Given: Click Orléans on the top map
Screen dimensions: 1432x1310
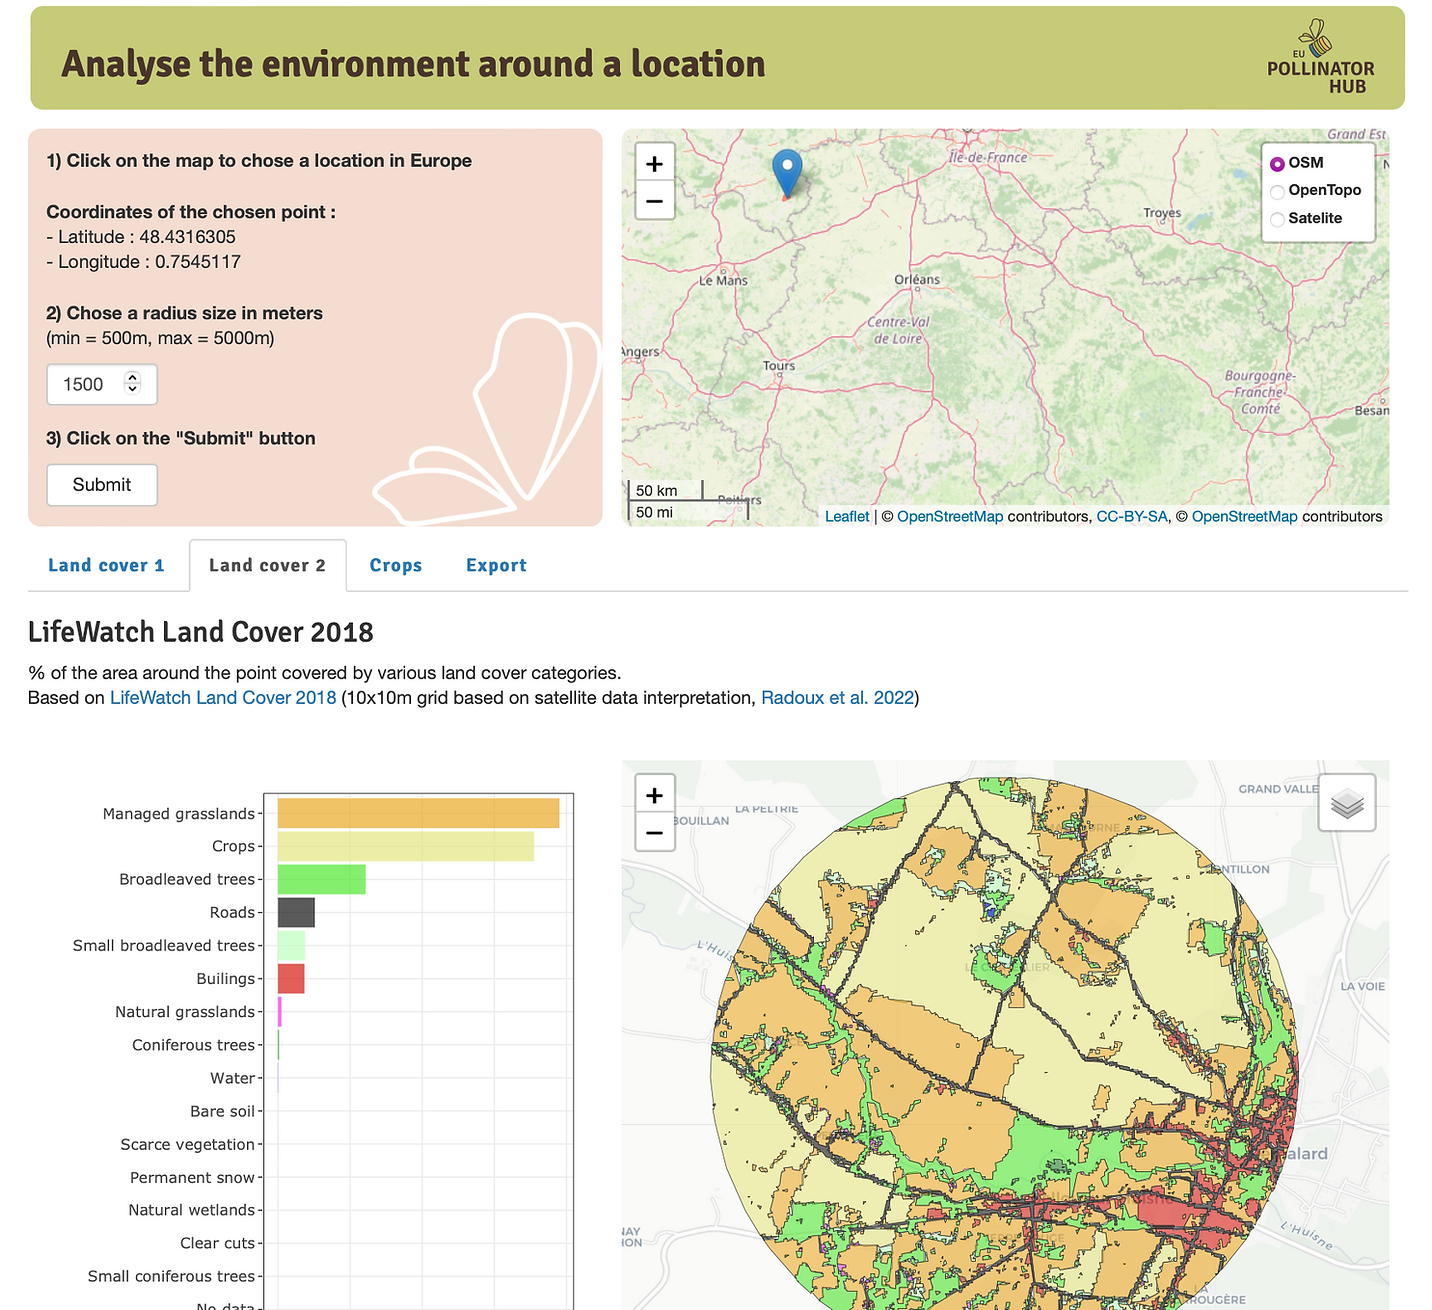Looking at the screenshot, I should [917, 280].
